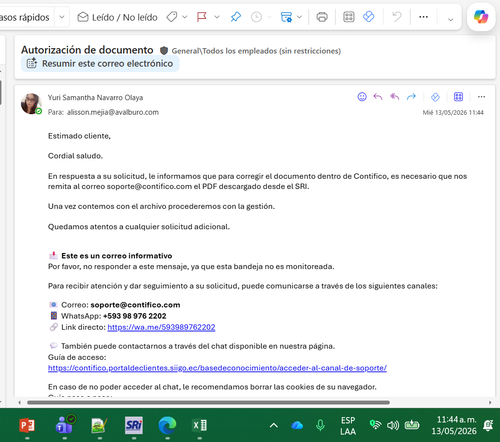Click the scrollbar left arrow
Image resolution: width=500 pixels, height=442 pixels.
(20, 402)
